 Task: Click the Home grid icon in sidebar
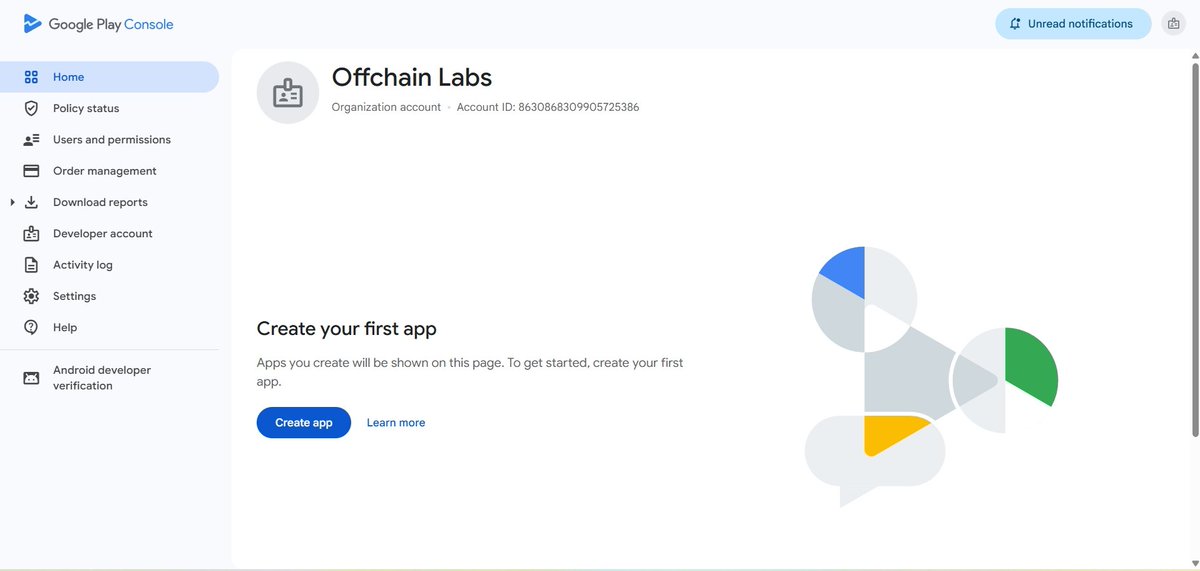click(x=31, y=77)
